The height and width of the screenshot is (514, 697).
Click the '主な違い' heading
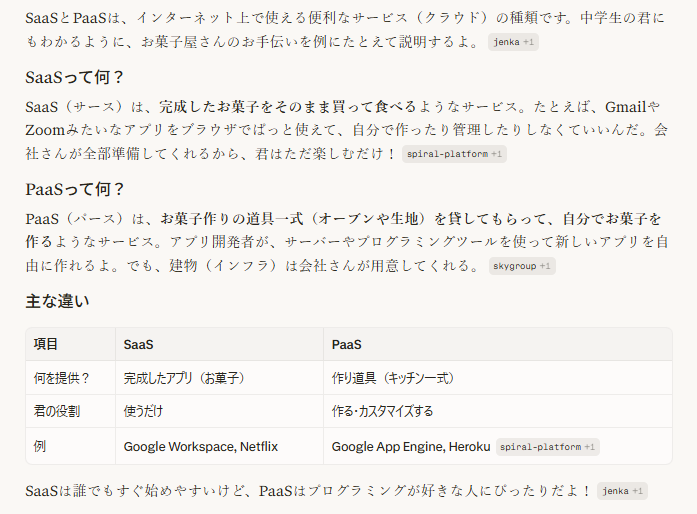click(x=57, y=301)
